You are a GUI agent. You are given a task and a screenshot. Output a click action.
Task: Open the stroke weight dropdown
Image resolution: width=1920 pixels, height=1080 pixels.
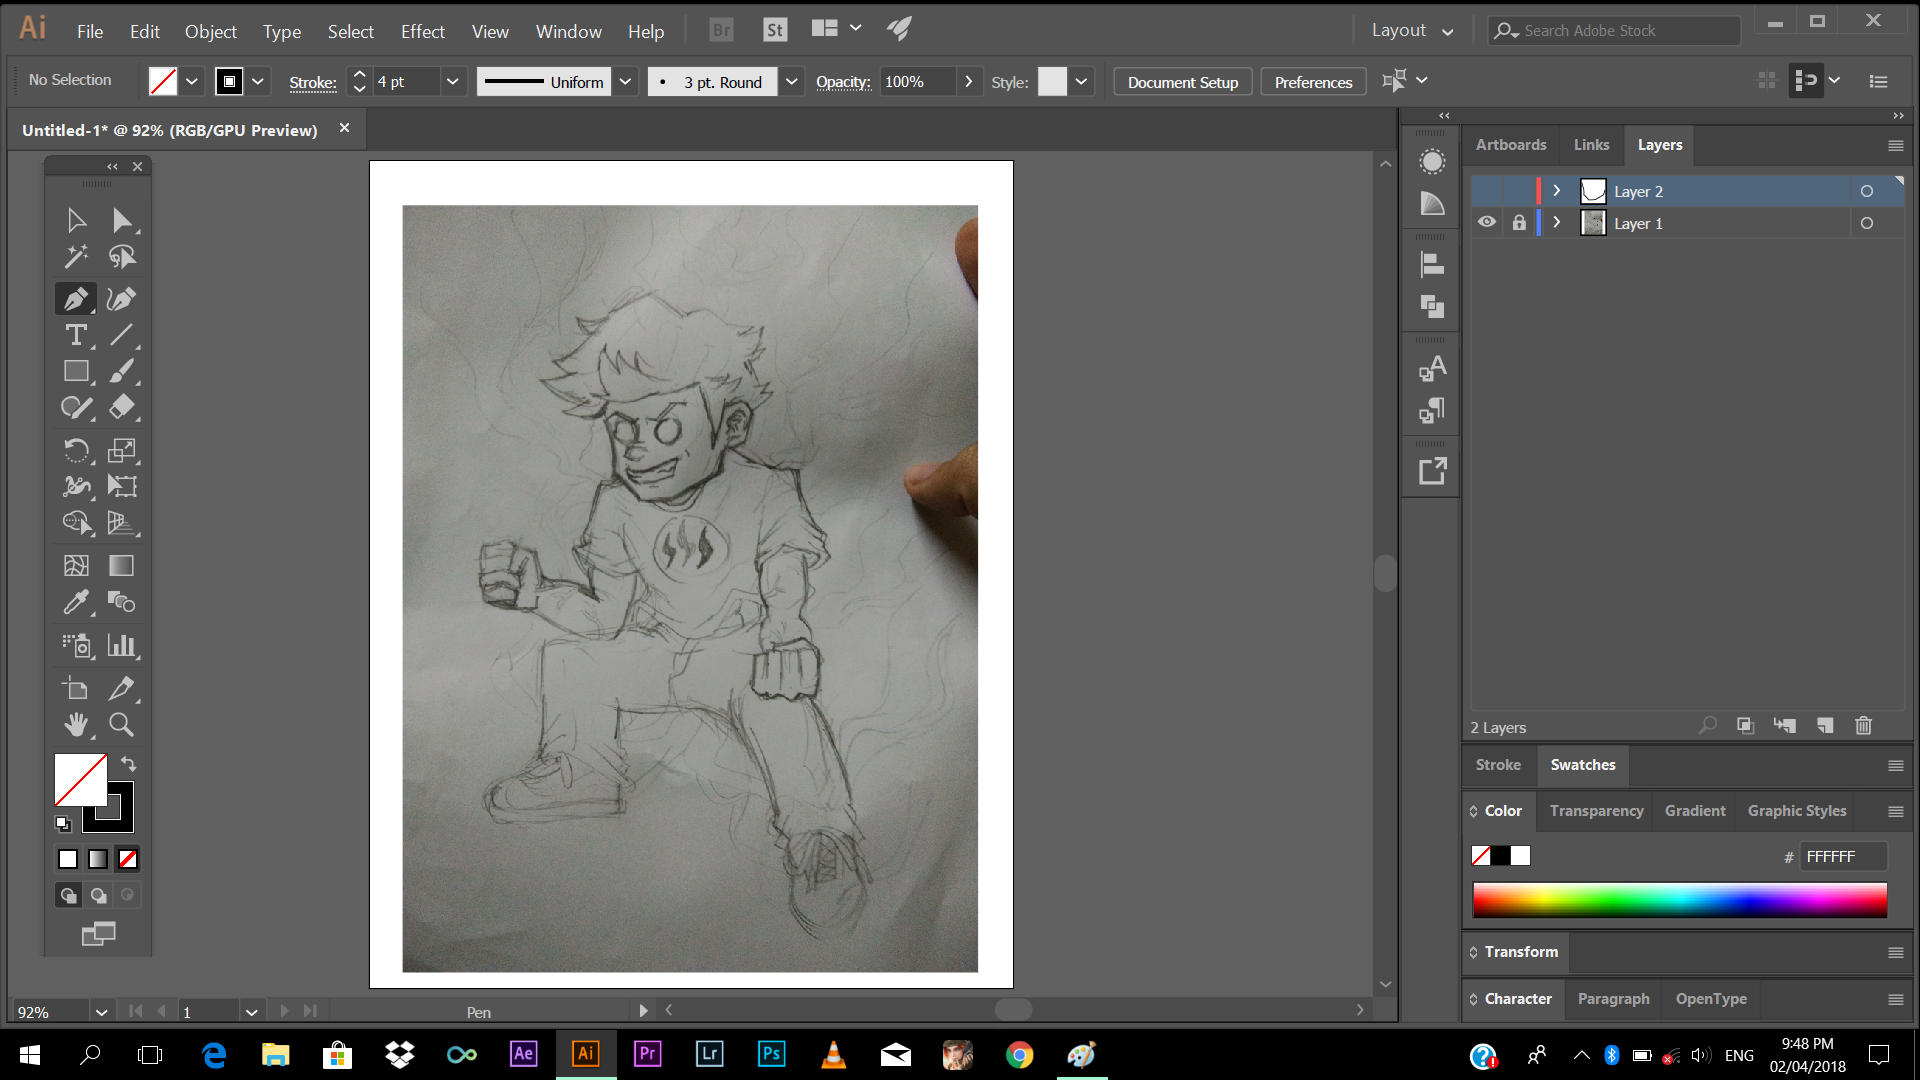click(x=452, y=82)
